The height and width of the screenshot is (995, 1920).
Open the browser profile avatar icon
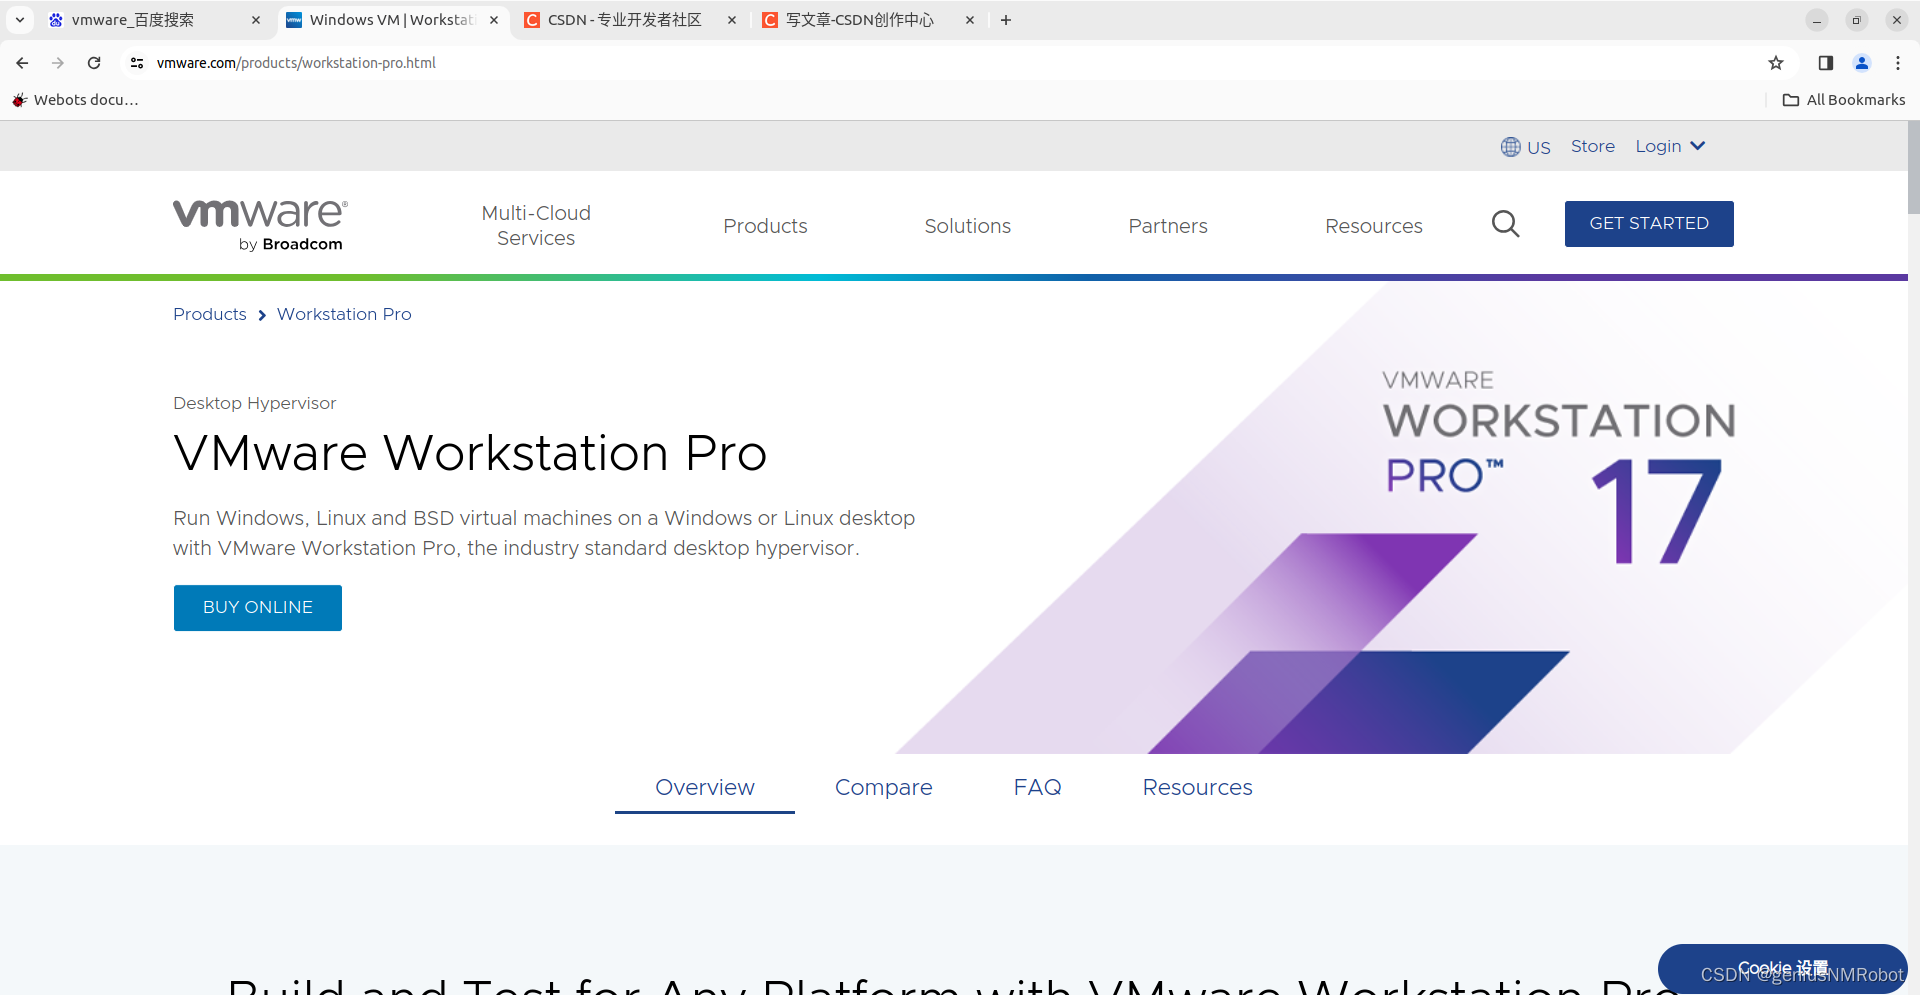[1861, 62]
